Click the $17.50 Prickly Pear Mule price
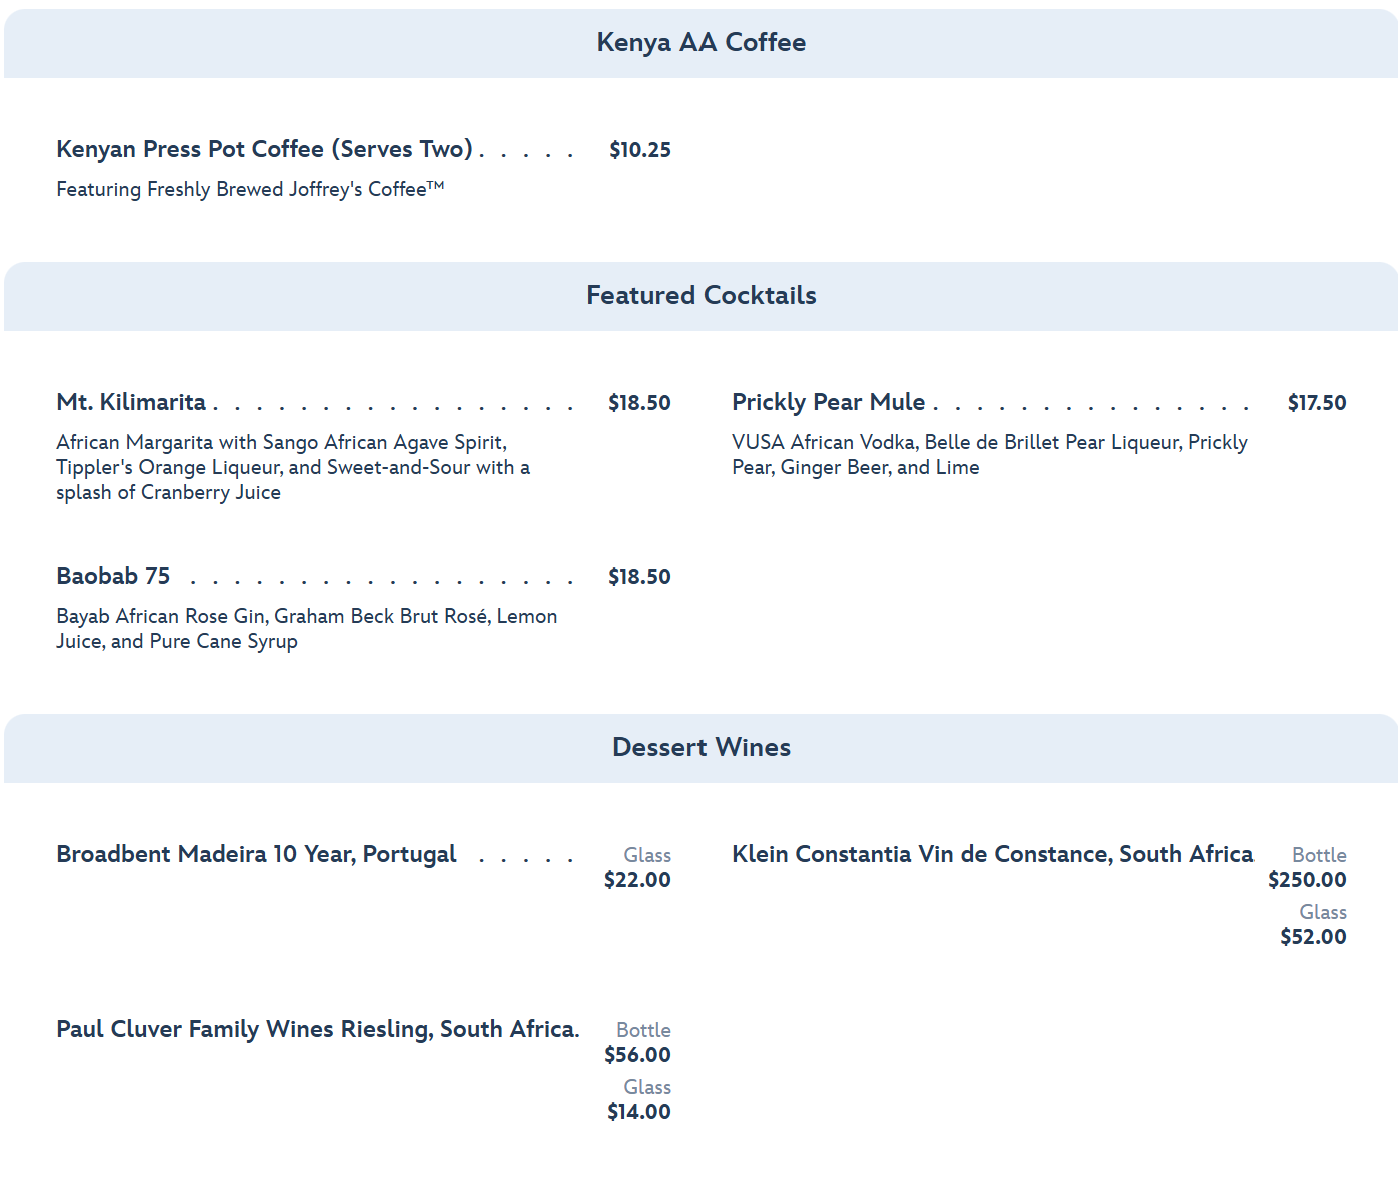This screenshot has height=1184, width=1398. coord(1316,404)
